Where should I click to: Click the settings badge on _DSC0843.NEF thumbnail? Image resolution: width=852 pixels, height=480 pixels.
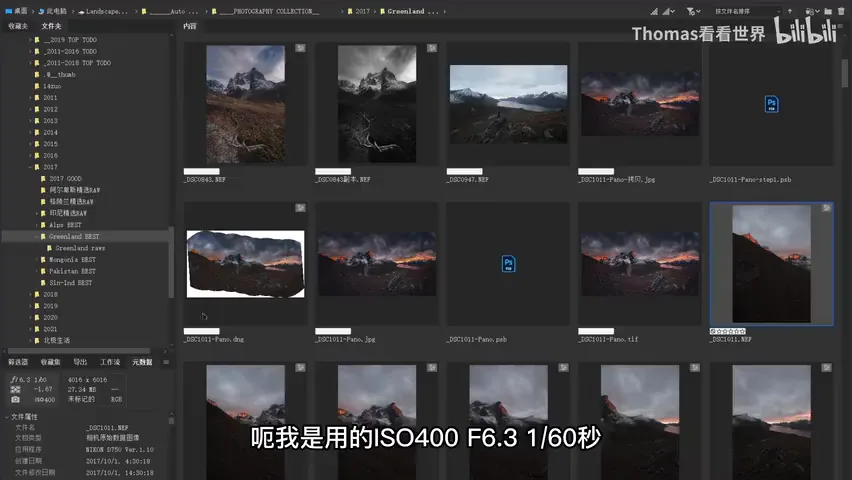300,48
